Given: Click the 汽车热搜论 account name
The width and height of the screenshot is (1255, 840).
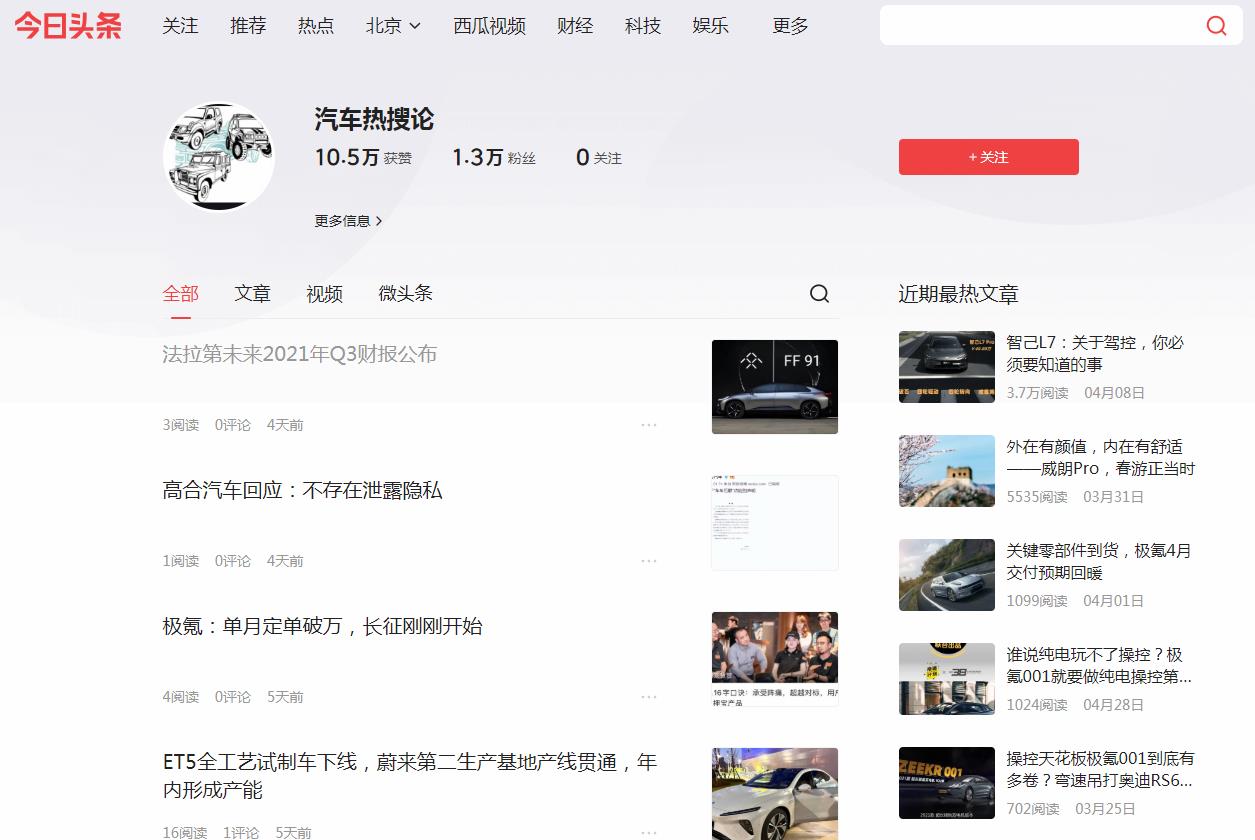Looking at the screenshot, I should coord(374,119).
